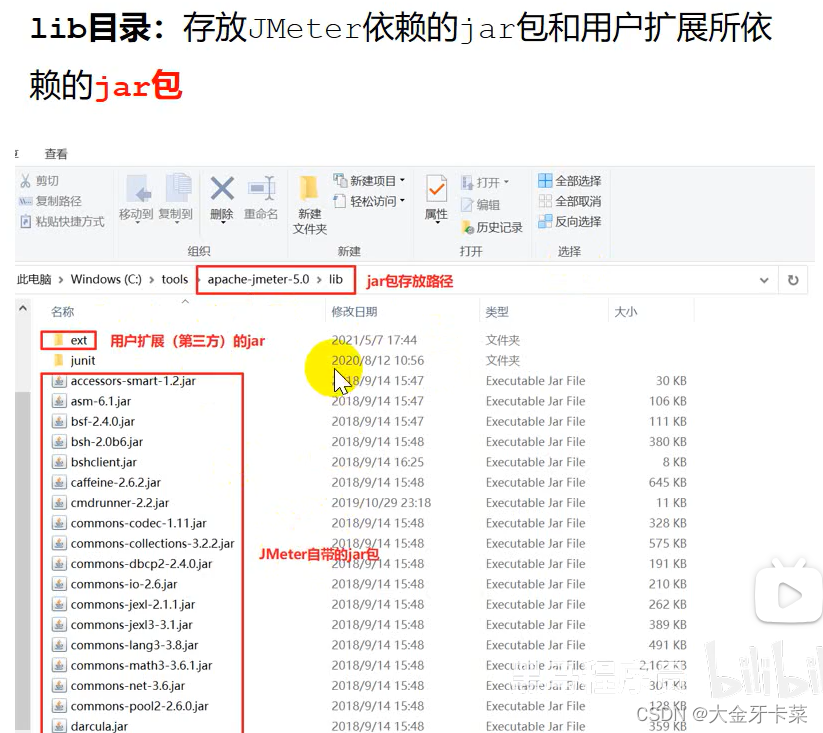This screenshot has width=823, height=733.
Task: Click tools in the address breadcrumb
Action: 175,279
